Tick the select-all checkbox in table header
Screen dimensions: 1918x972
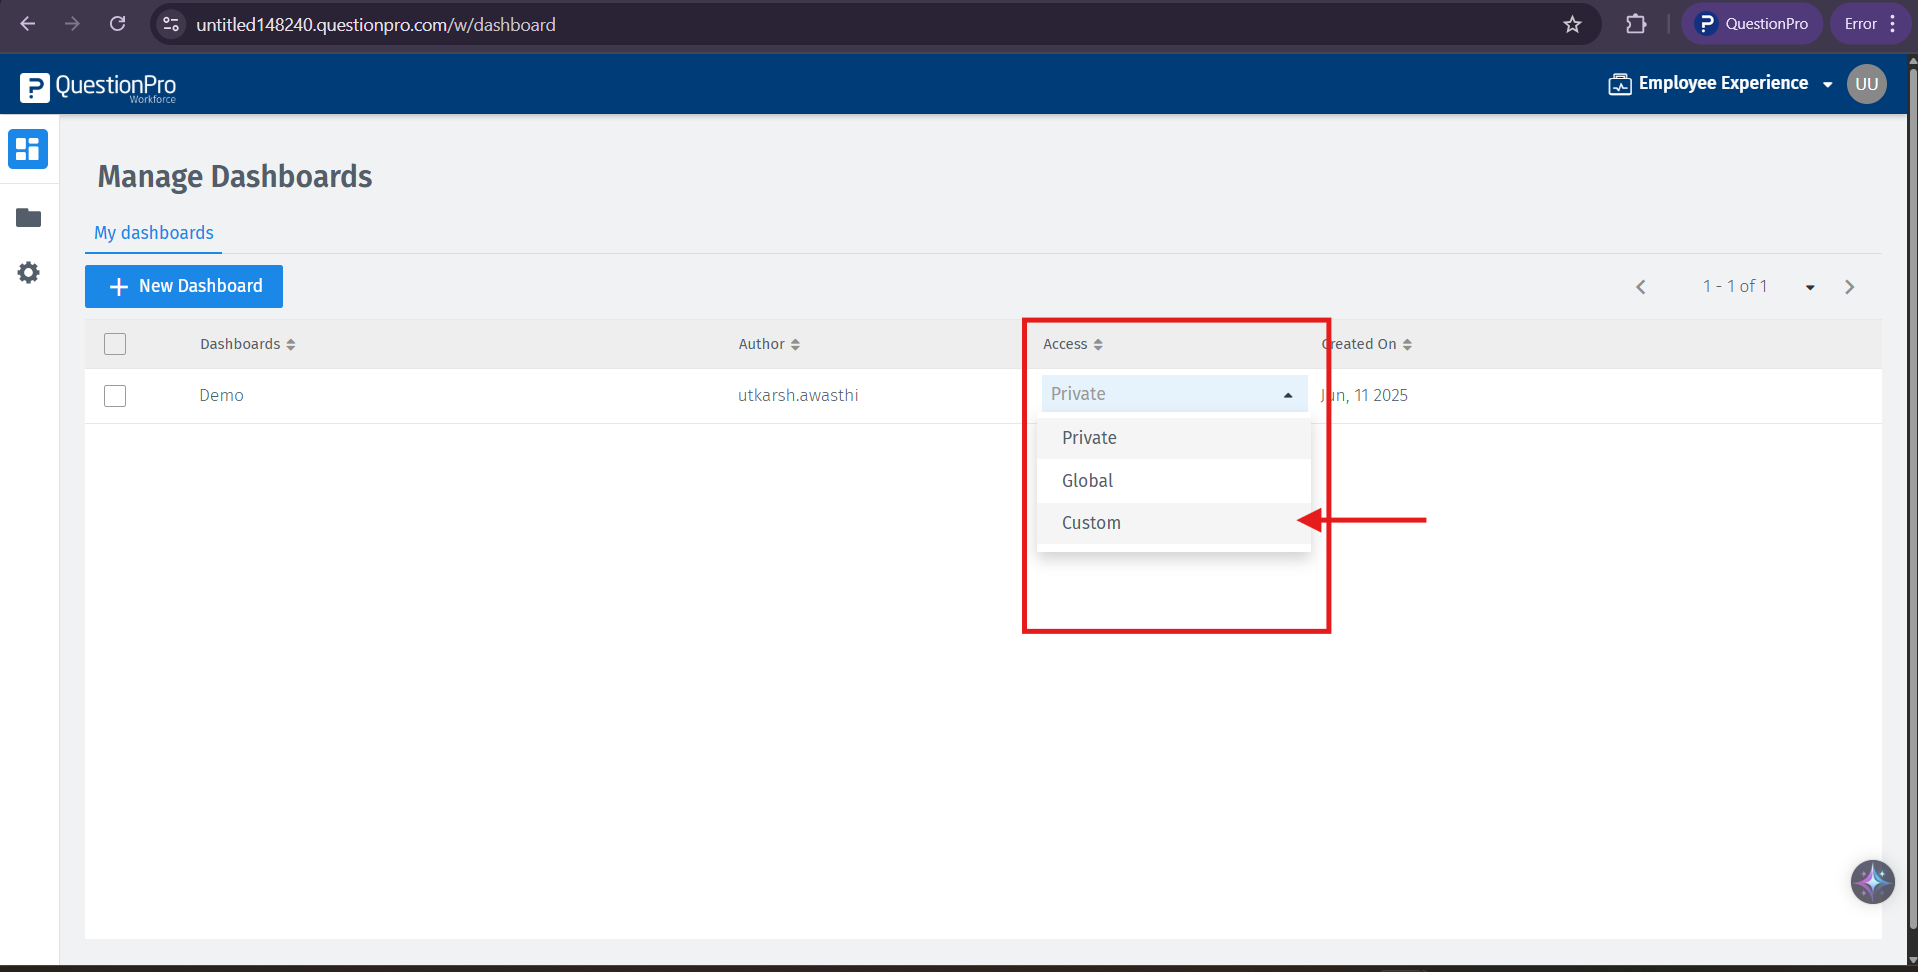(115, 344)
